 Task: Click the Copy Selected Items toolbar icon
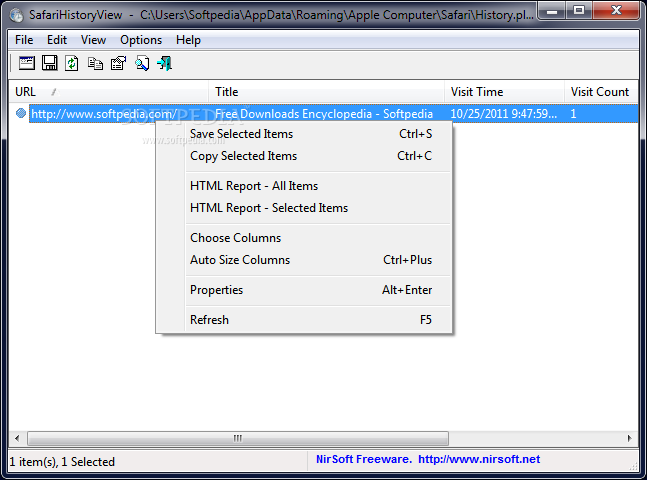tap(95, 64)
